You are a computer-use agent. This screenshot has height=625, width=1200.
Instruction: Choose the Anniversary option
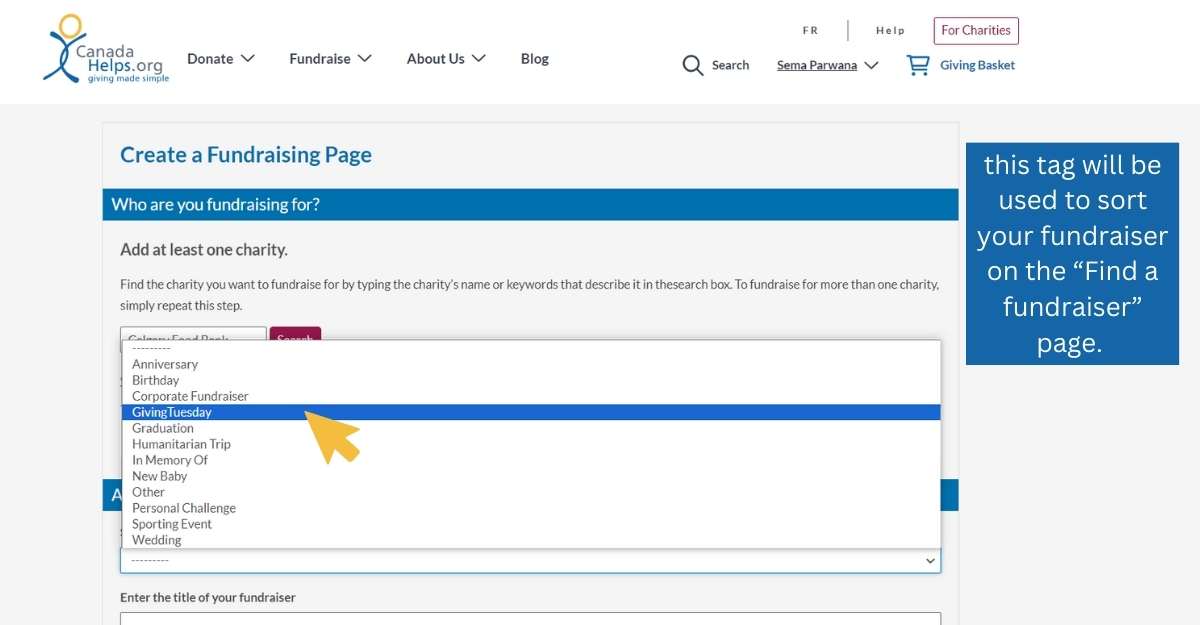[165, 364]
